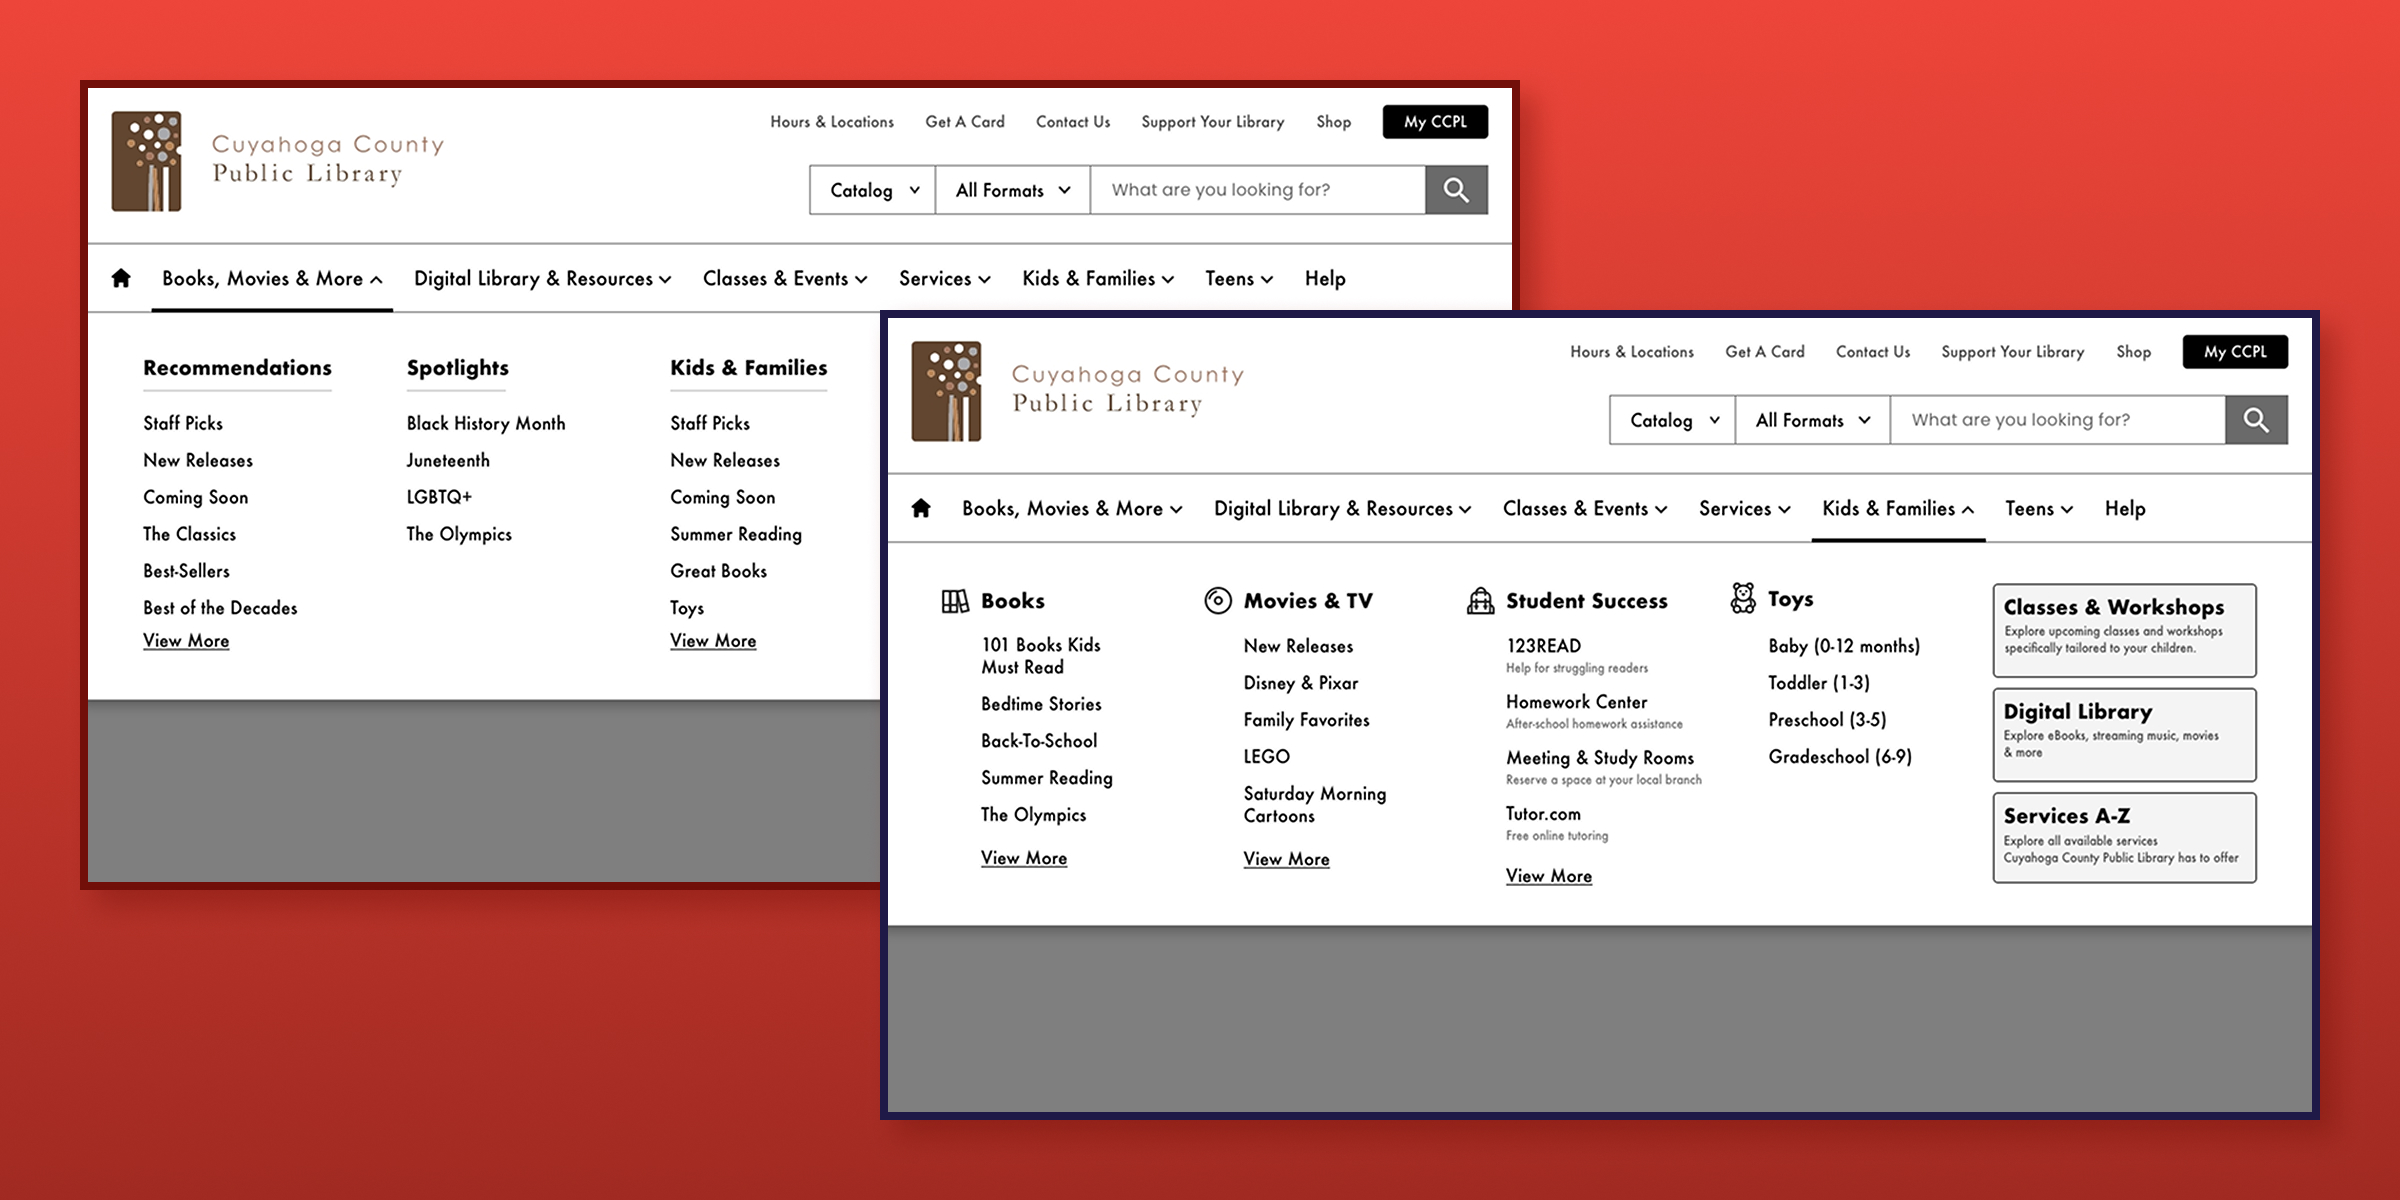The image size is (2400, 1200).
Task: Open the All Formats dropdown in the front window
Action: click(x=1812, y=420)
